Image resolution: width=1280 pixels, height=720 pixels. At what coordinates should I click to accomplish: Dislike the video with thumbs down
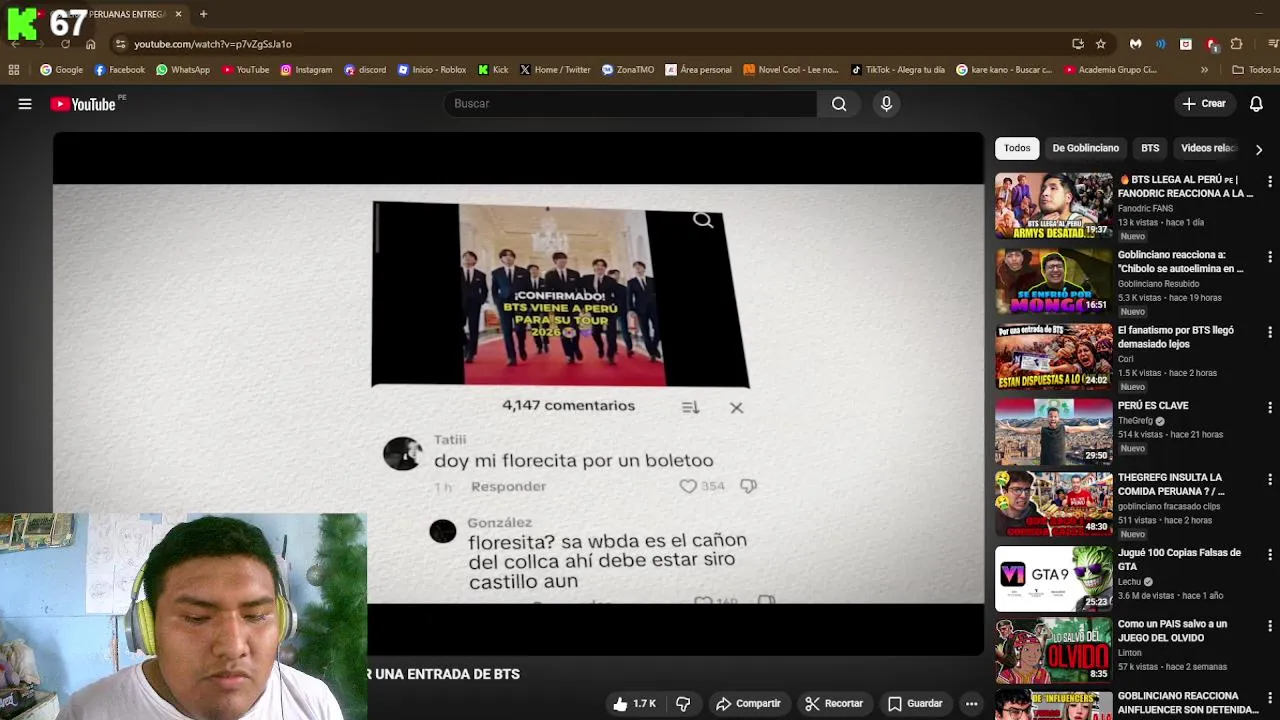tap(683, 704)
